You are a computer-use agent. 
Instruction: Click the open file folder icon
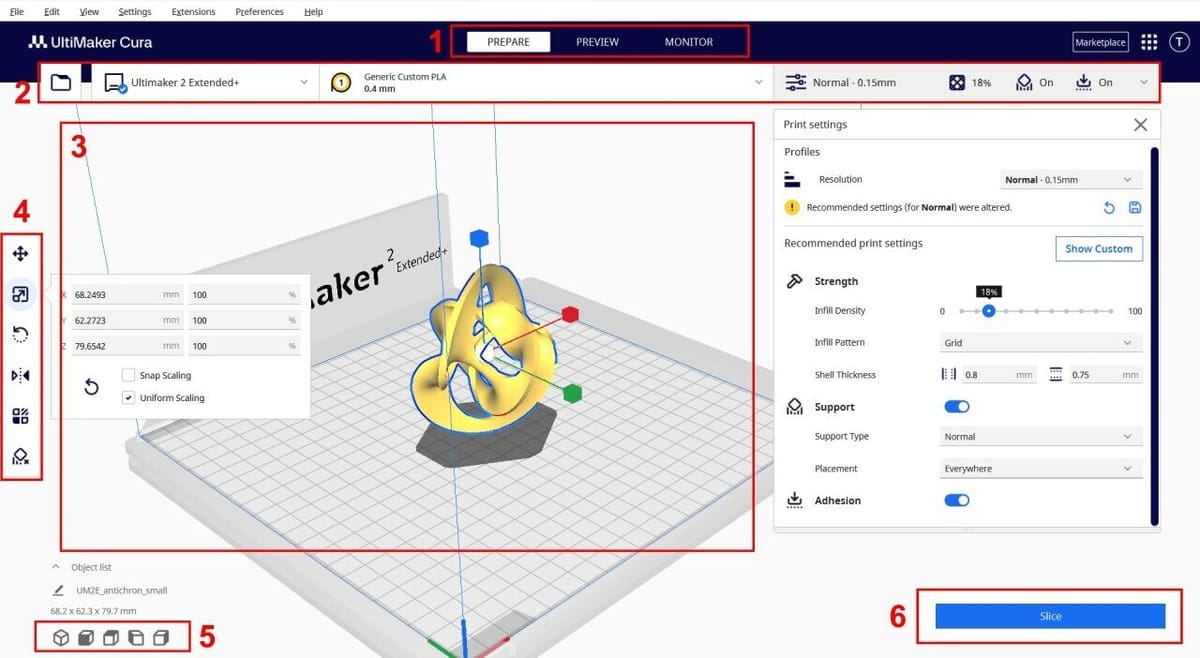(x=61, y=83)
